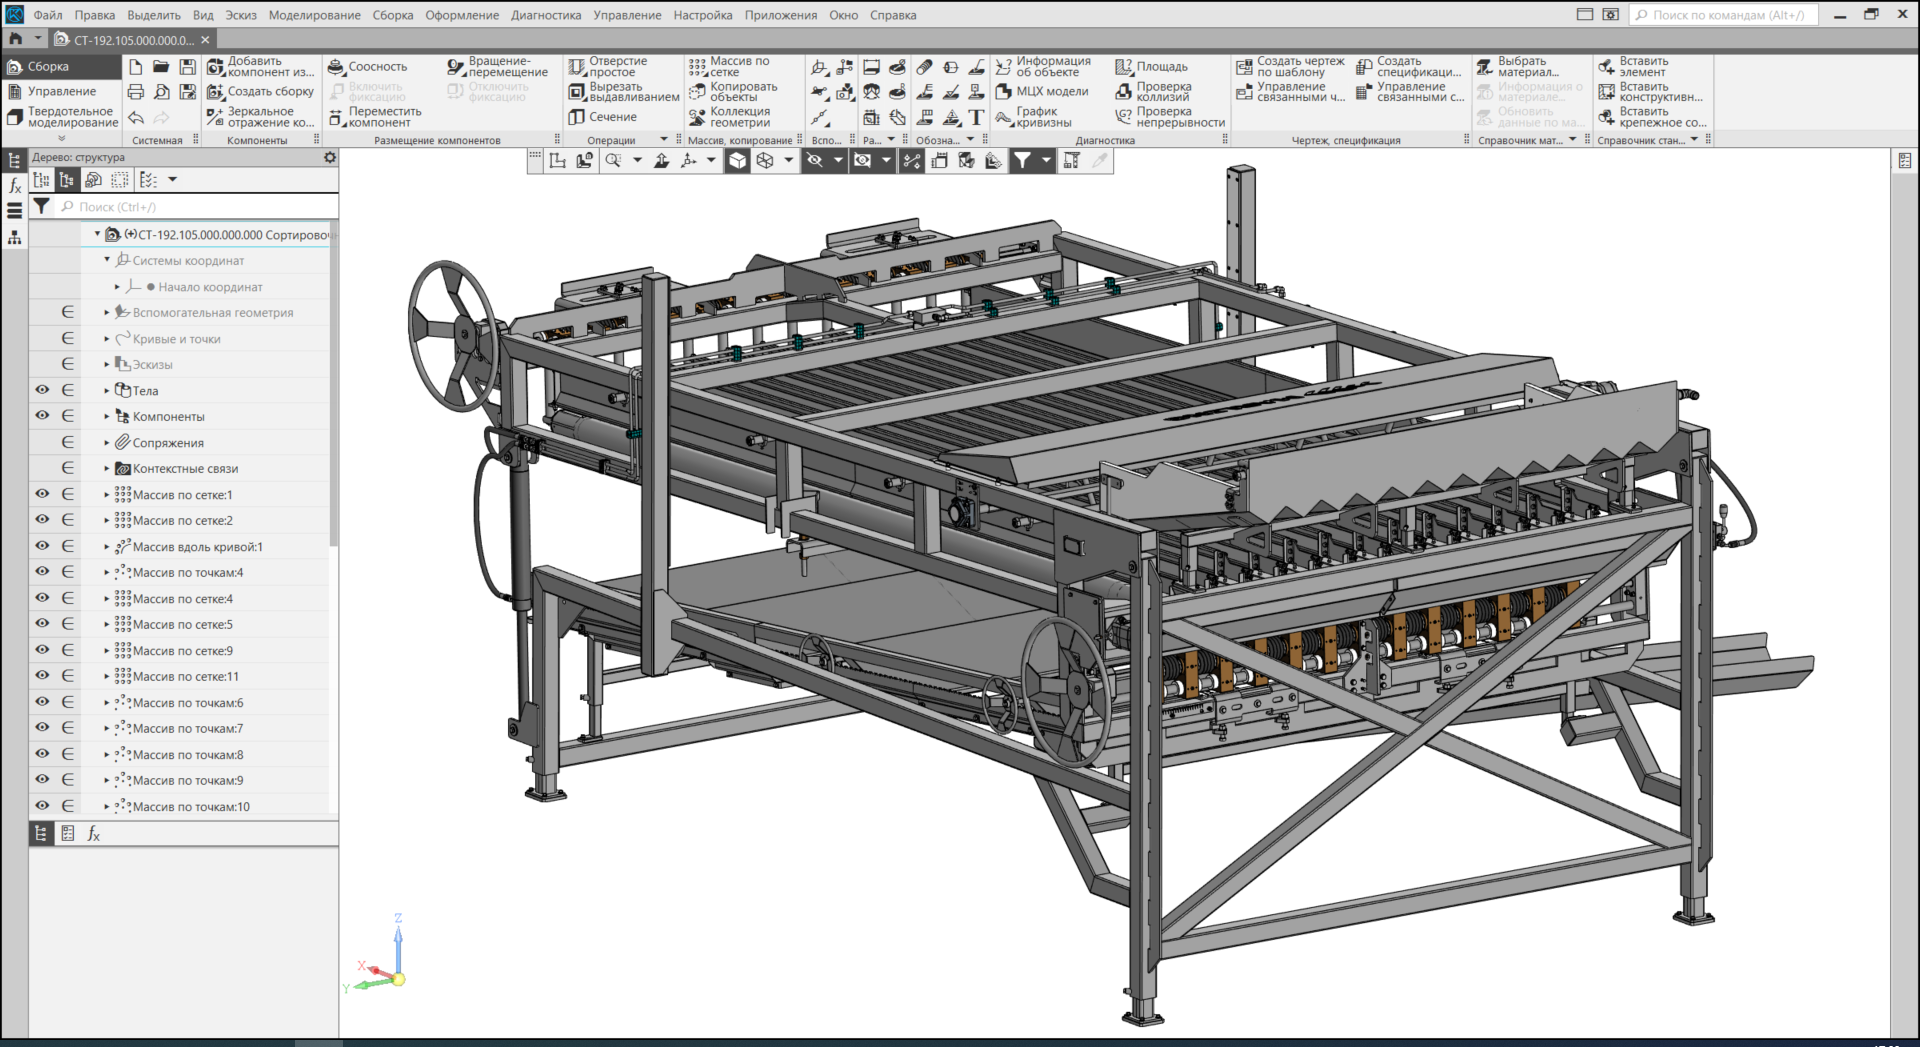Select the Array by grid tool
The height and width of the screenshot is (1047, 1920).
(x=697, y=67)
